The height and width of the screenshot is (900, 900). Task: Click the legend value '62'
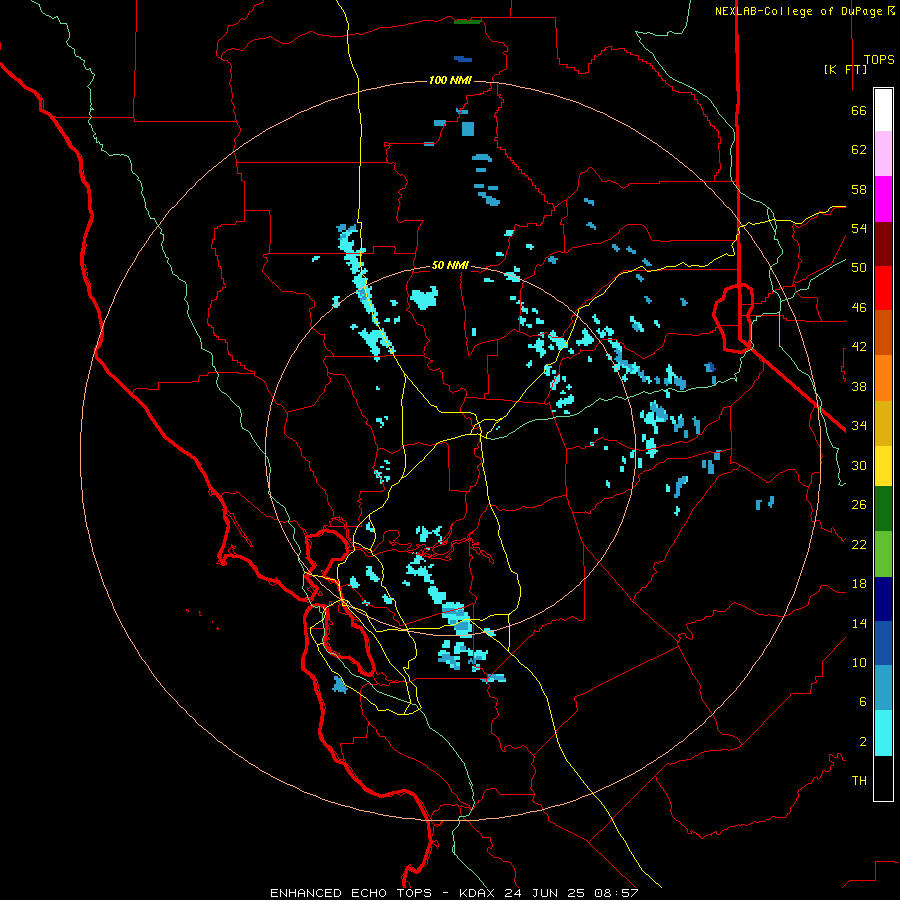(859, 150)
